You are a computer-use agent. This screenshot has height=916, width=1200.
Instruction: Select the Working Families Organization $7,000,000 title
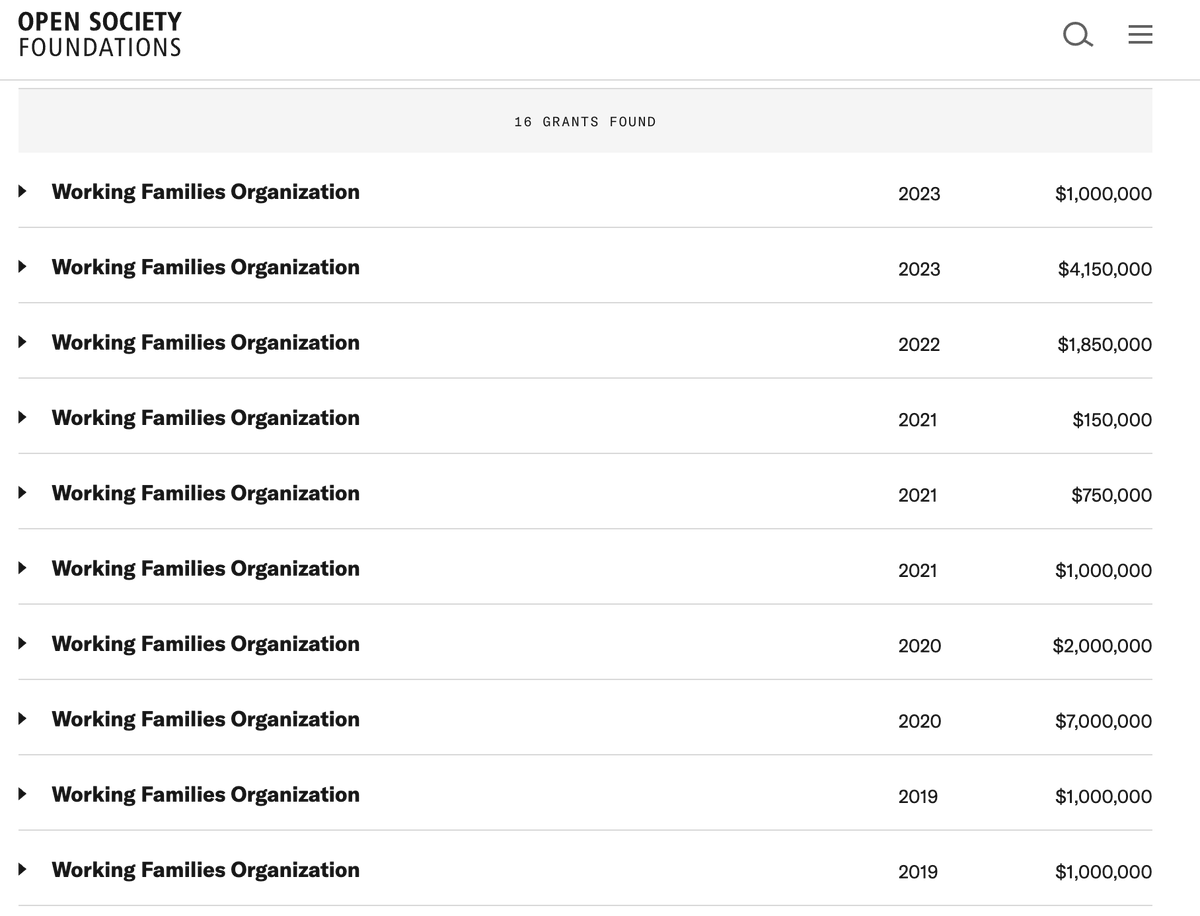tap(205, 719)
